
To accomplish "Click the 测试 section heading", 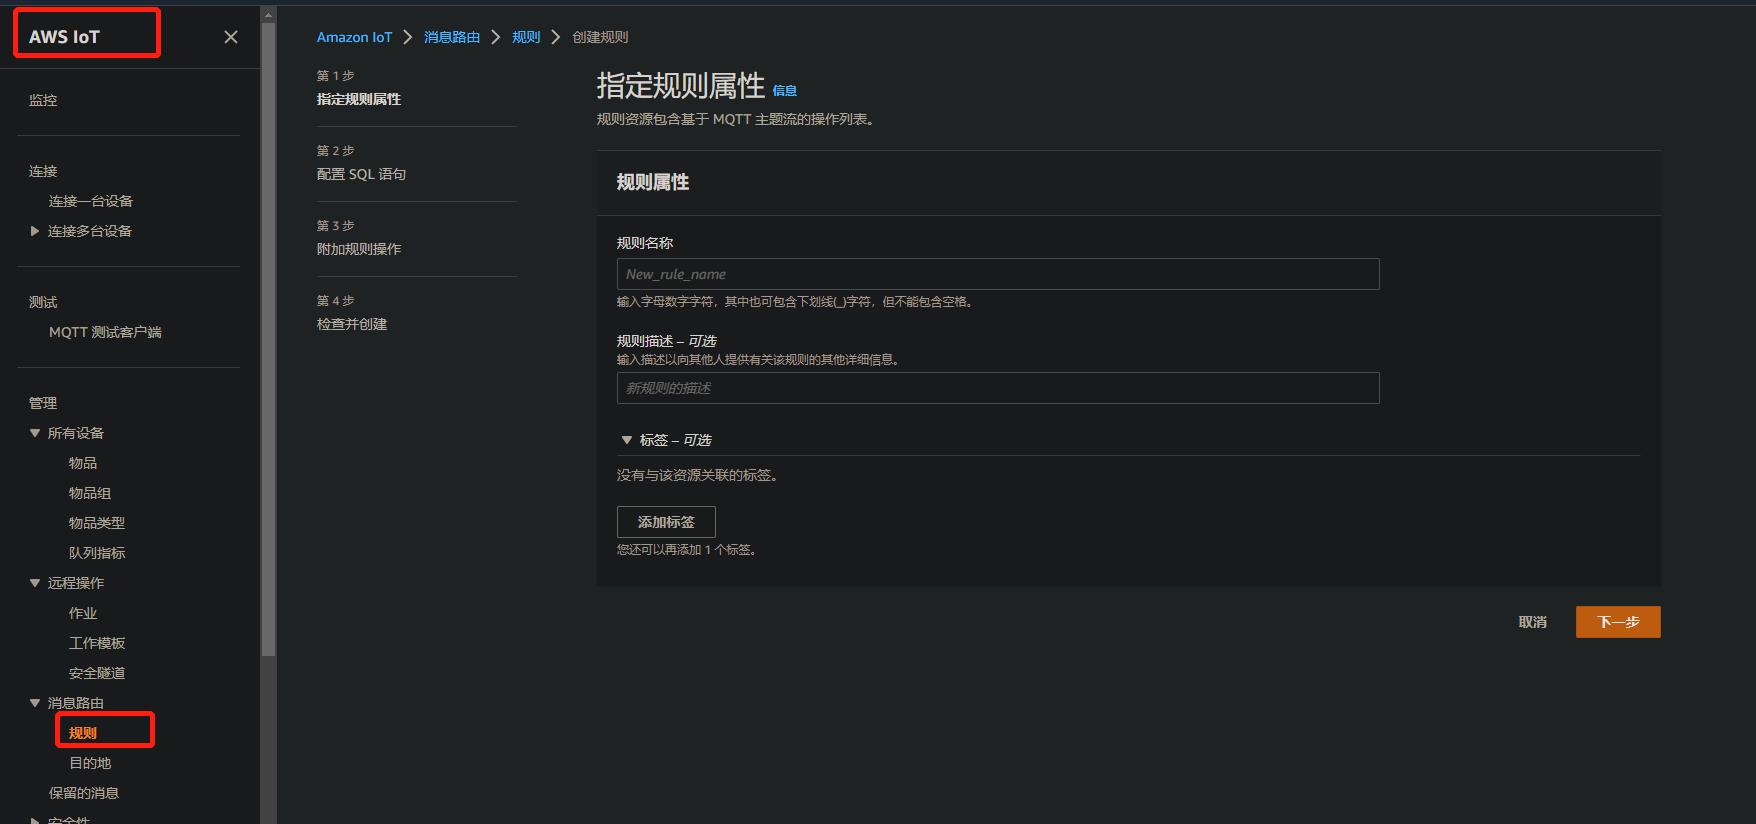I will coord(43,302).
